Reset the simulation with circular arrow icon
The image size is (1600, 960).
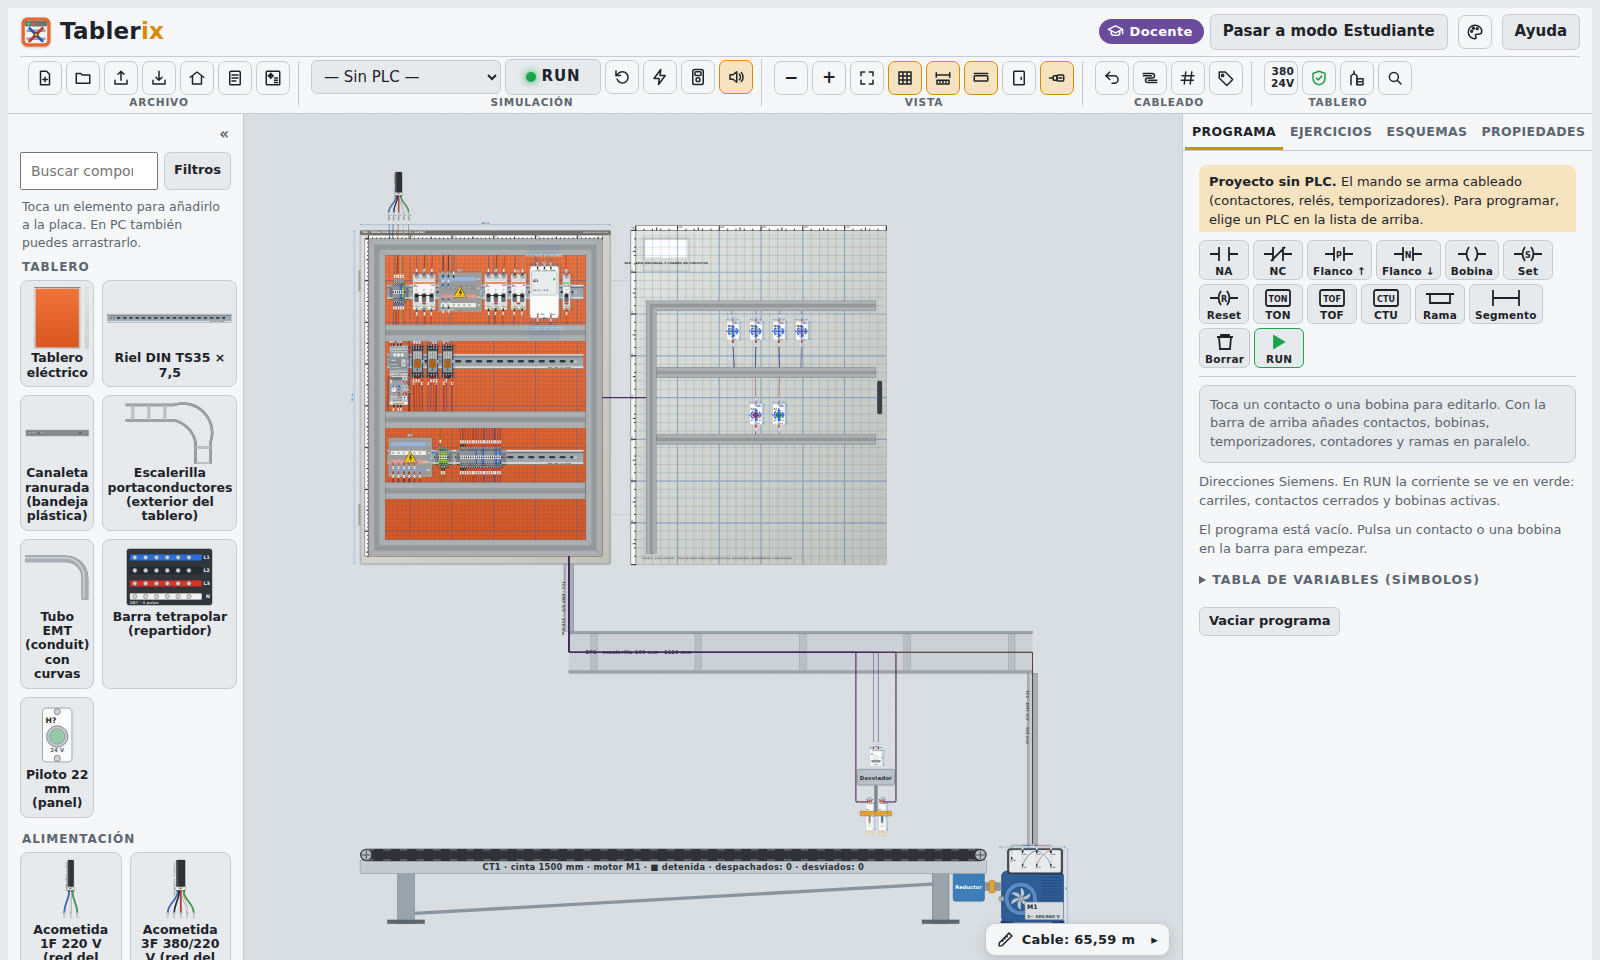[622, 77]
